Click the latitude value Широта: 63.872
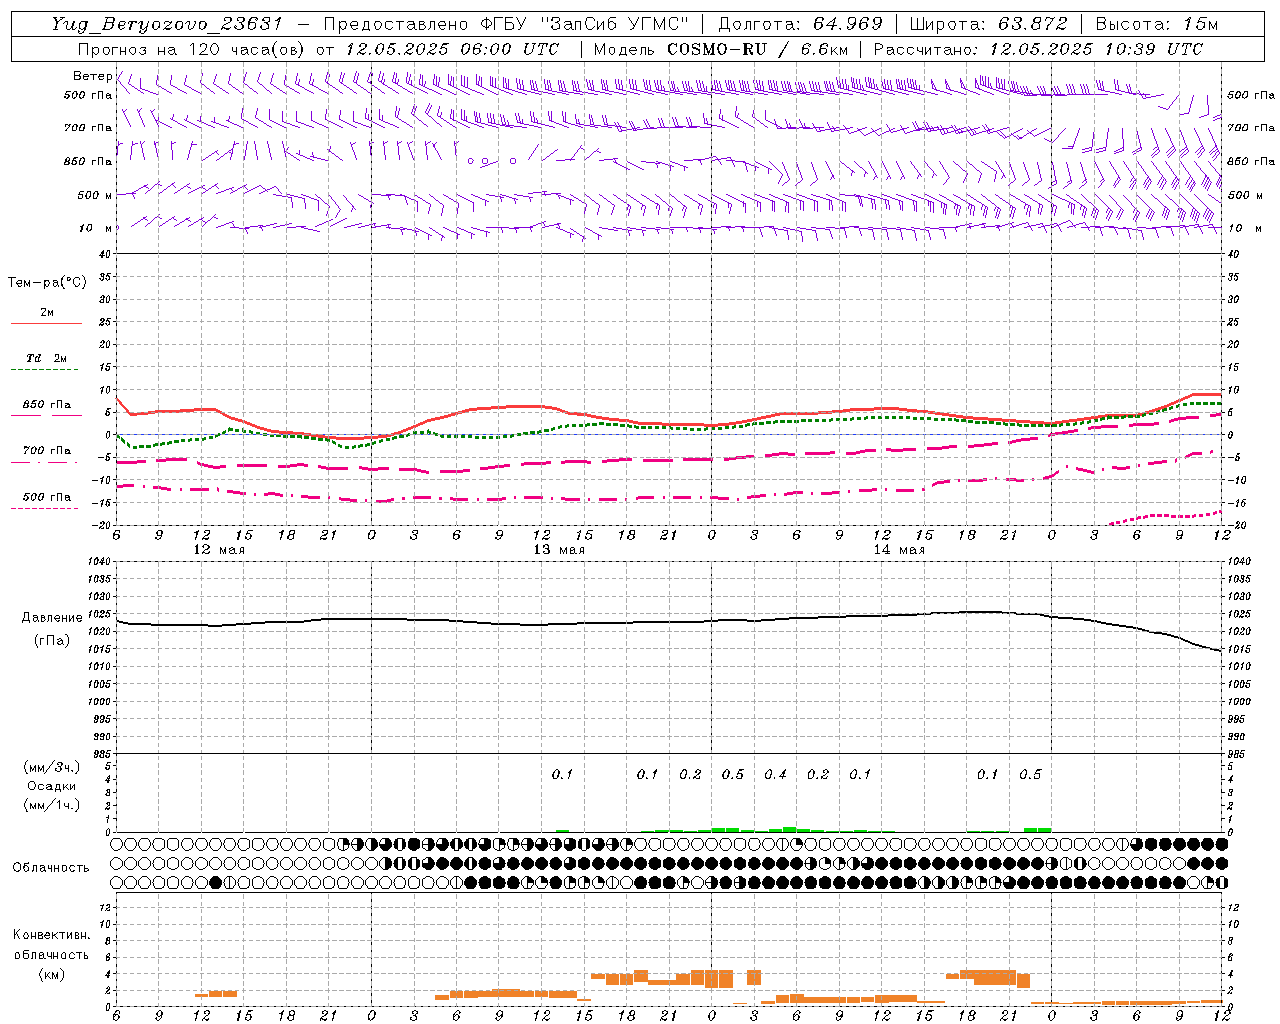Screen dimensions: 1280x1024 988,24
